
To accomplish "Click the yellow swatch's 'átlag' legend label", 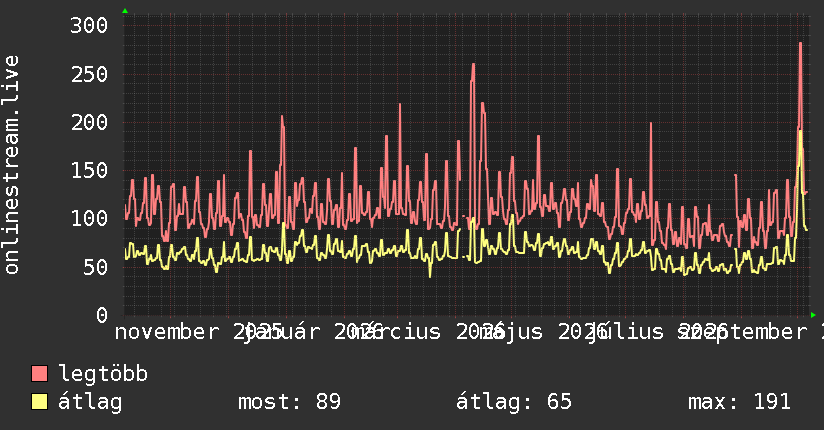I will coord(90,402).
